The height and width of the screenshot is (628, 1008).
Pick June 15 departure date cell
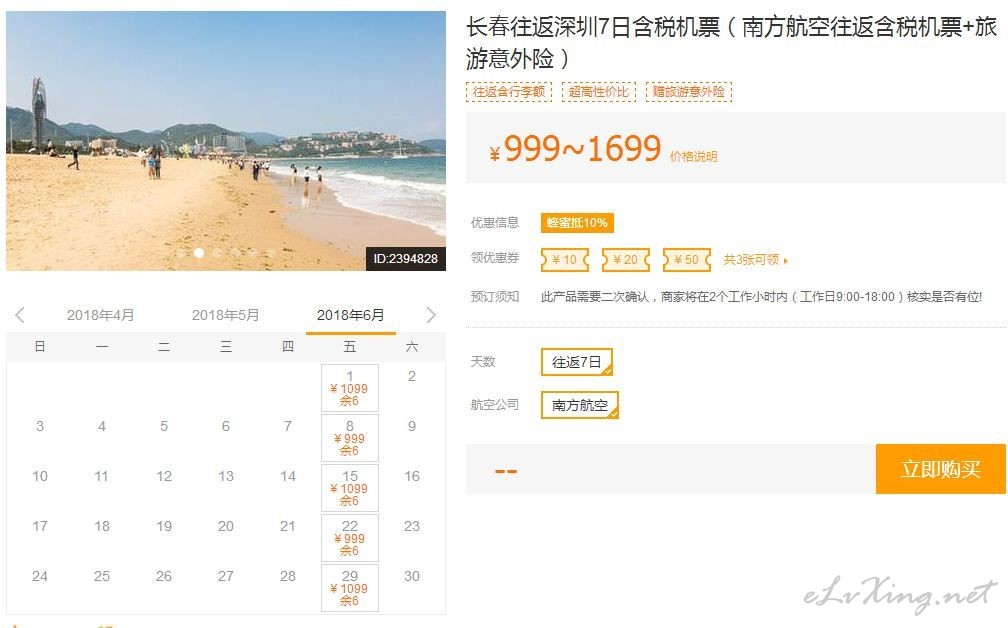(350, 488)
